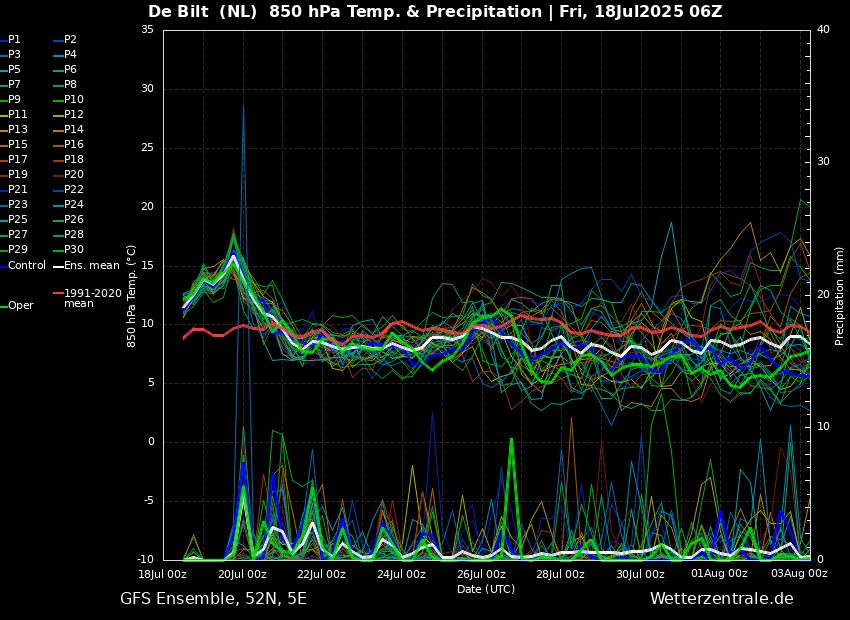Click the 01Aug 00z axis label
850x620 pixels.
coord(720,574)
